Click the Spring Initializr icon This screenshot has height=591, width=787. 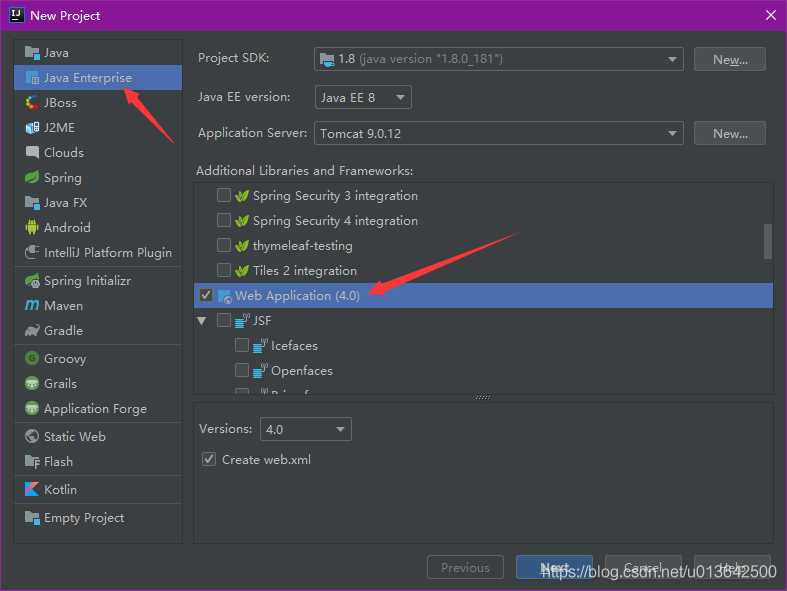32,281
